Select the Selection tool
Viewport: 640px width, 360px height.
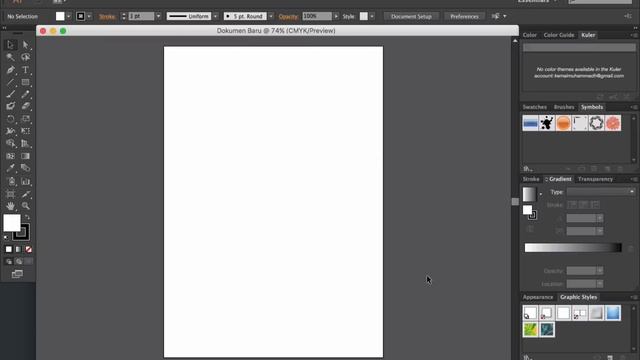click(10, 44)
